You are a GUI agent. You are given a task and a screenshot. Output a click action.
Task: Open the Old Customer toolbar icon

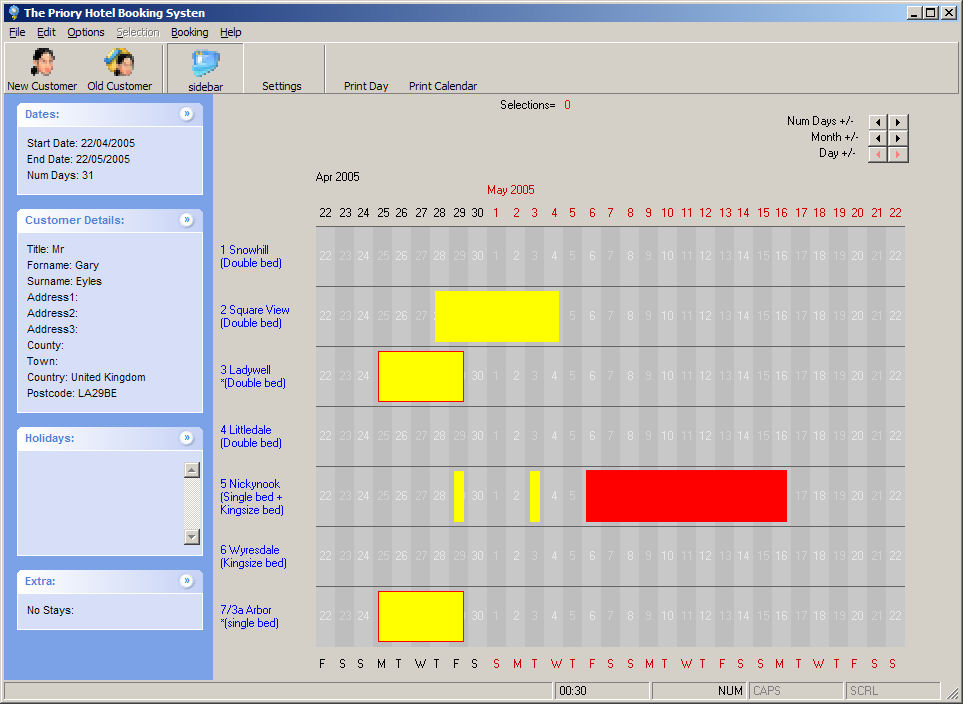click(x=119, y=68)
